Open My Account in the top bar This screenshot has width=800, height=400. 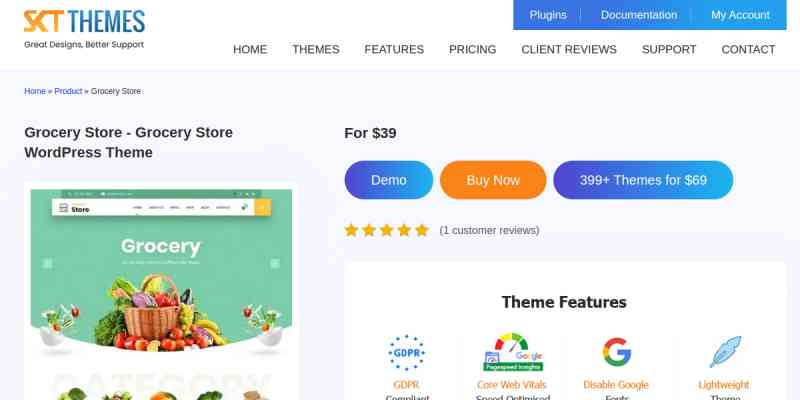point(740,15)
